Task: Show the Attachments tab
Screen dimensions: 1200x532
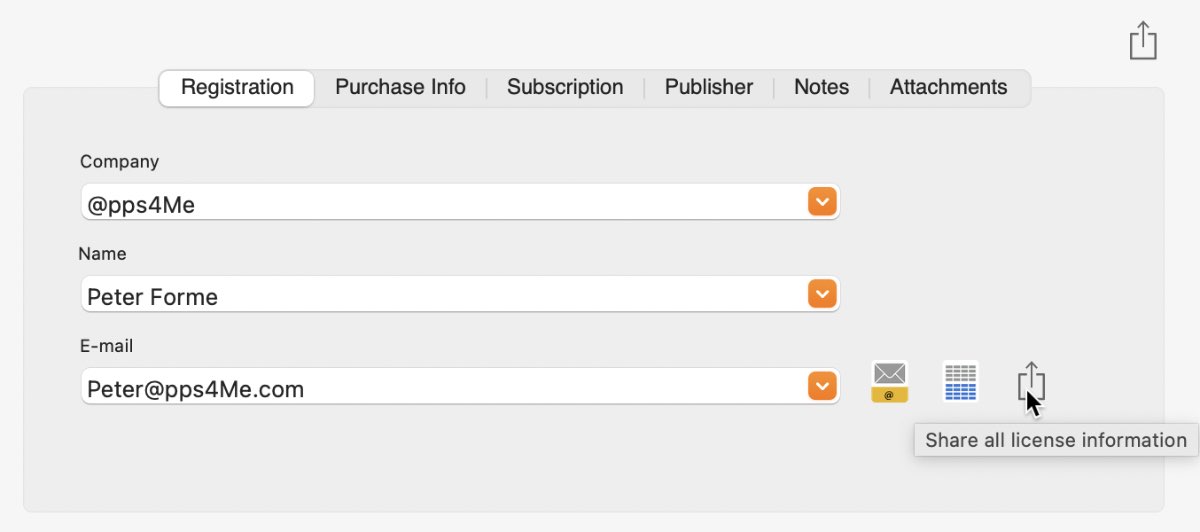Action: click(949, 88)
